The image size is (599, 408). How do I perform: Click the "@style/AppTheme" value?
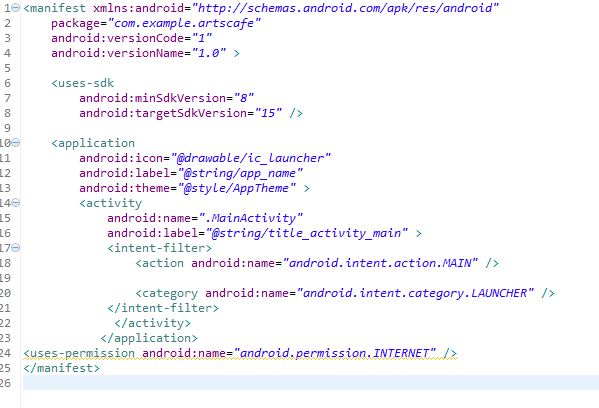236,188
